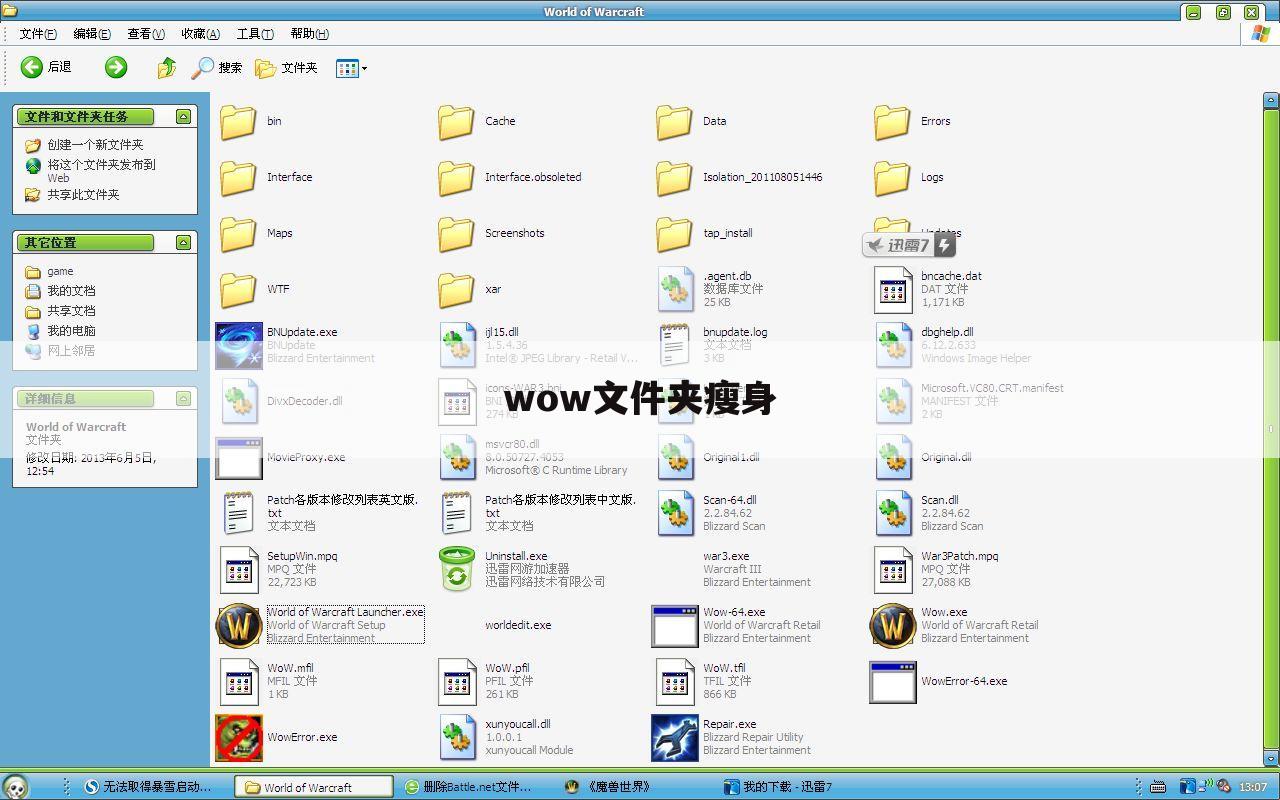Open the 帮助(H) menu
The image size is (1280, 800).
309,33
